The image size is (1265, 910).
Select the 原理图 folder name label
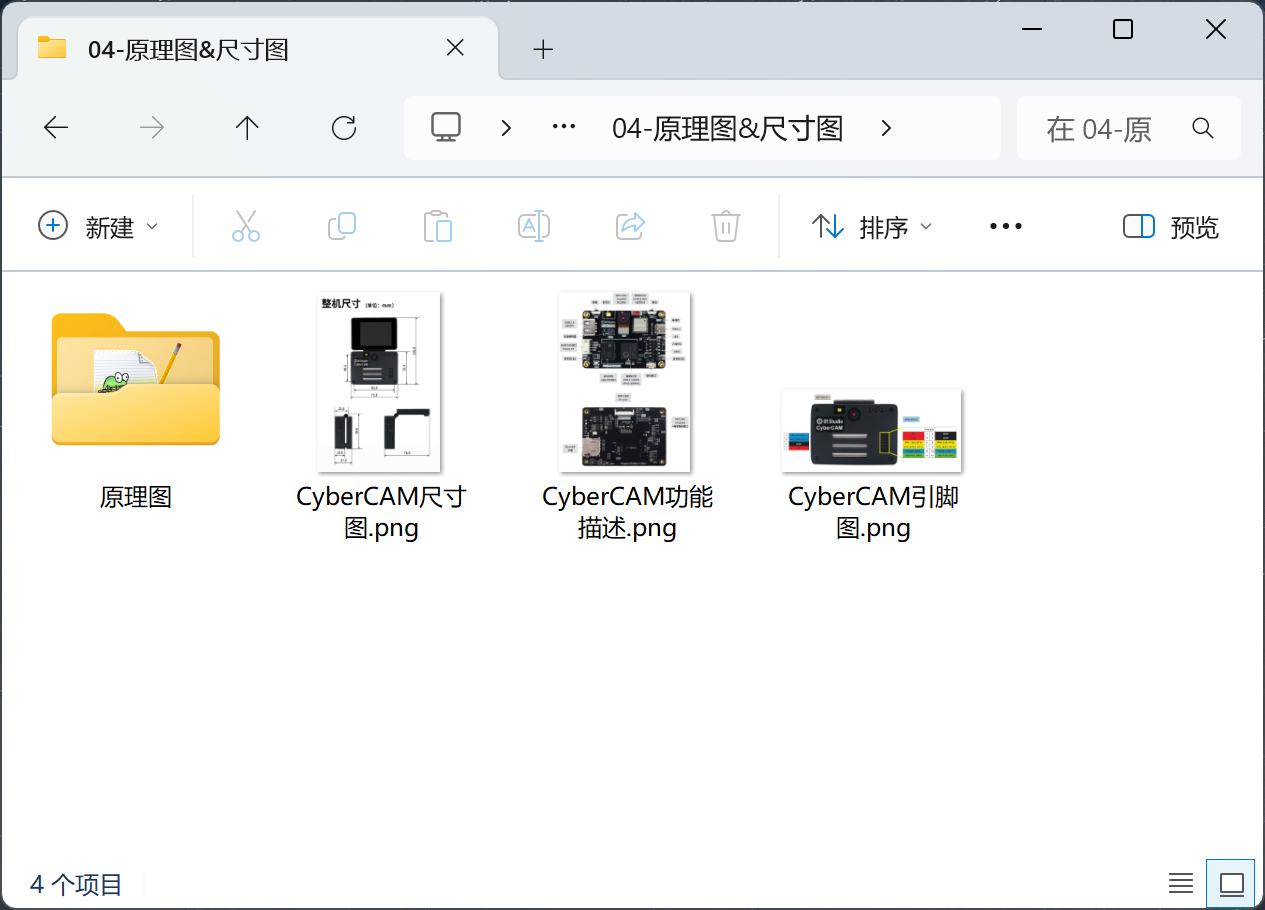[x=136, y=497]
